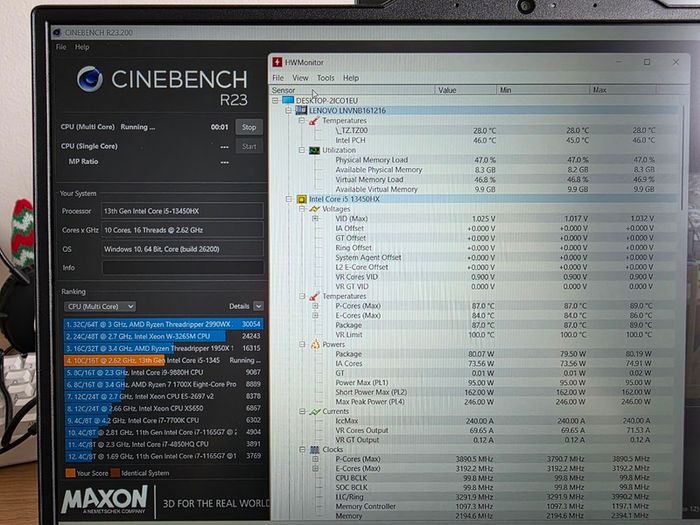Open the ranking Details dropdown arrow
Image resolution: width=700 pixels, height=525 pixels.
point(258,306)
